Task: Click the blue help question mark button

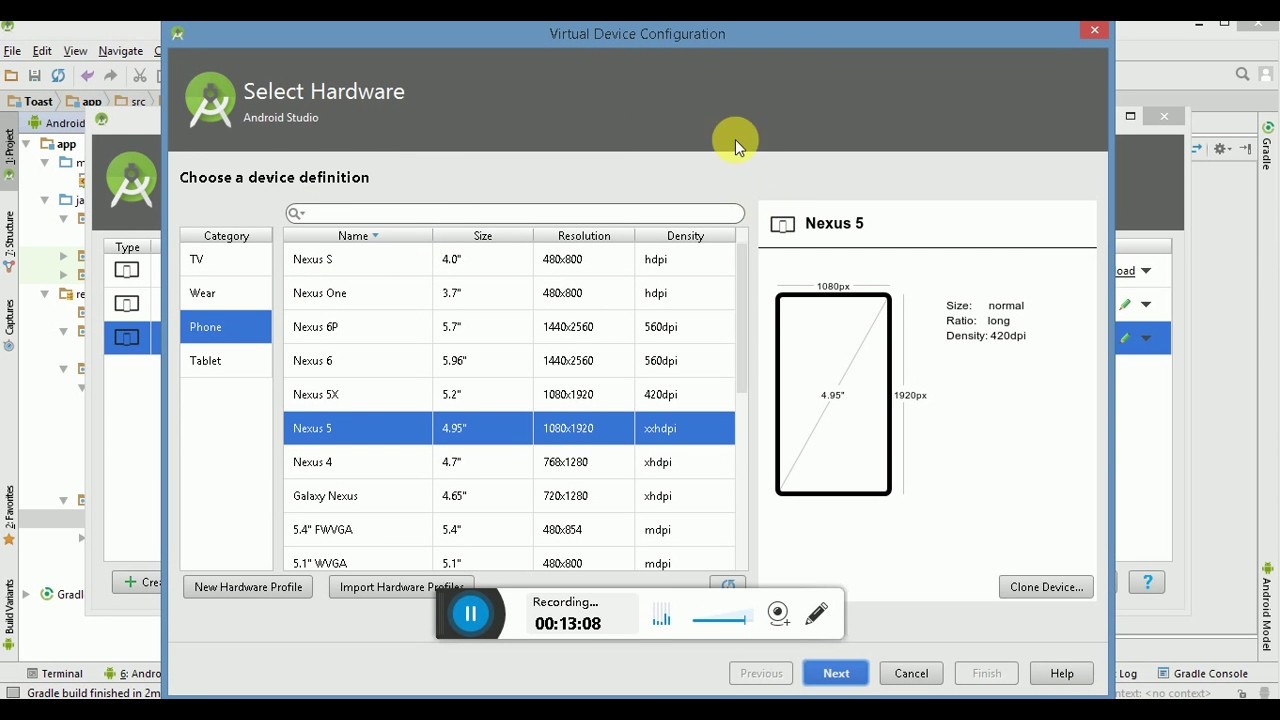Action: pyautogui.click(x=1147, y=582)
